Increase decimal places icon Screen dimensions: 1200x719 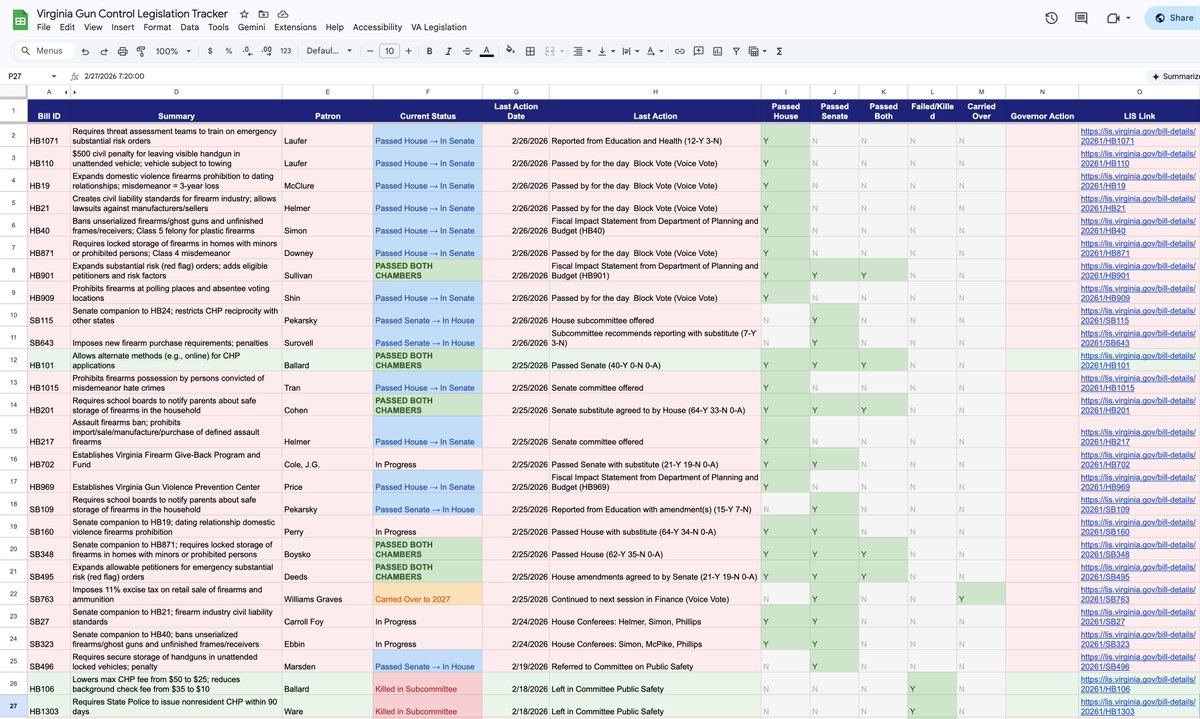(266, 51)
